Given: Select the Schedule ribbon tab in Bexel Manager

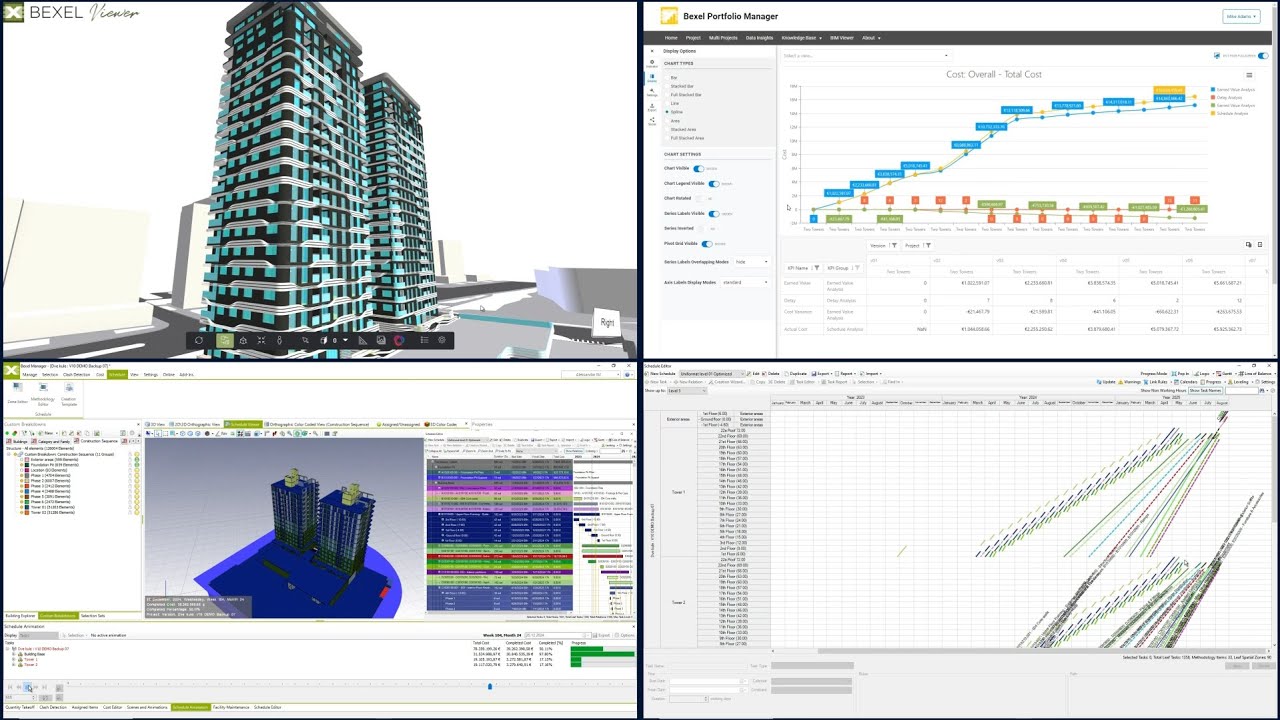Looking at the screenshot, I should 117,374.
